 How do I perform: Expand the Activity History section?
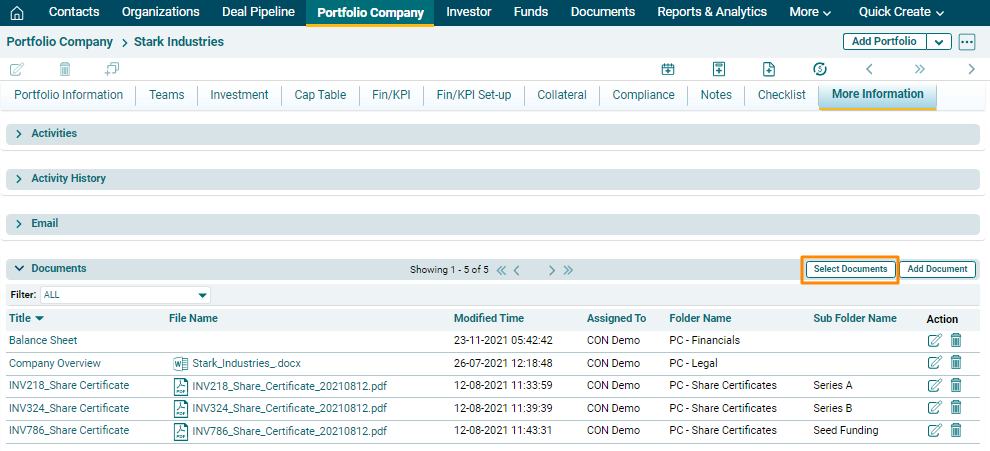click(19, 179)
